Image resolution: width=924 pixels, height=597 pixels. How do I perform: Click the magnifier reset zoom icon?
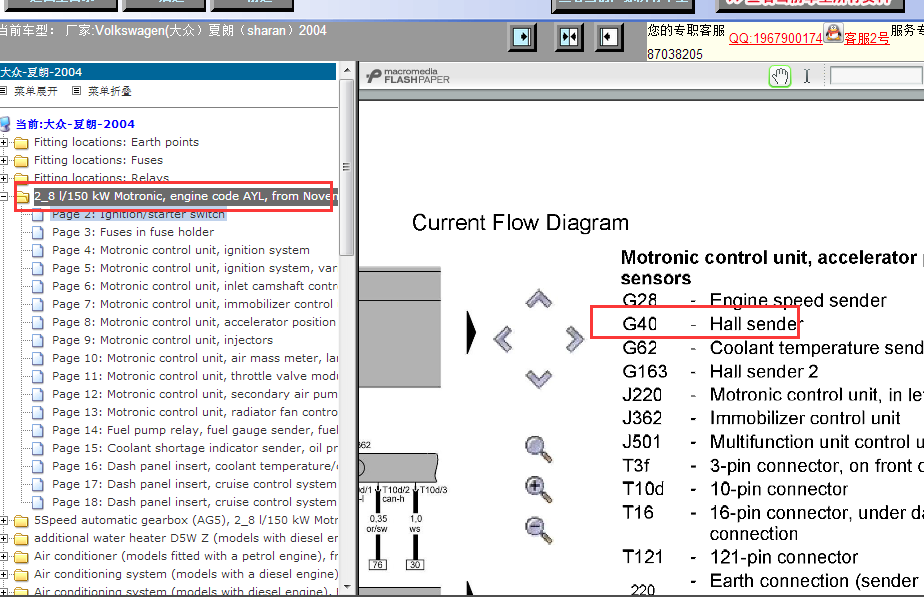[x=538, y=450]
